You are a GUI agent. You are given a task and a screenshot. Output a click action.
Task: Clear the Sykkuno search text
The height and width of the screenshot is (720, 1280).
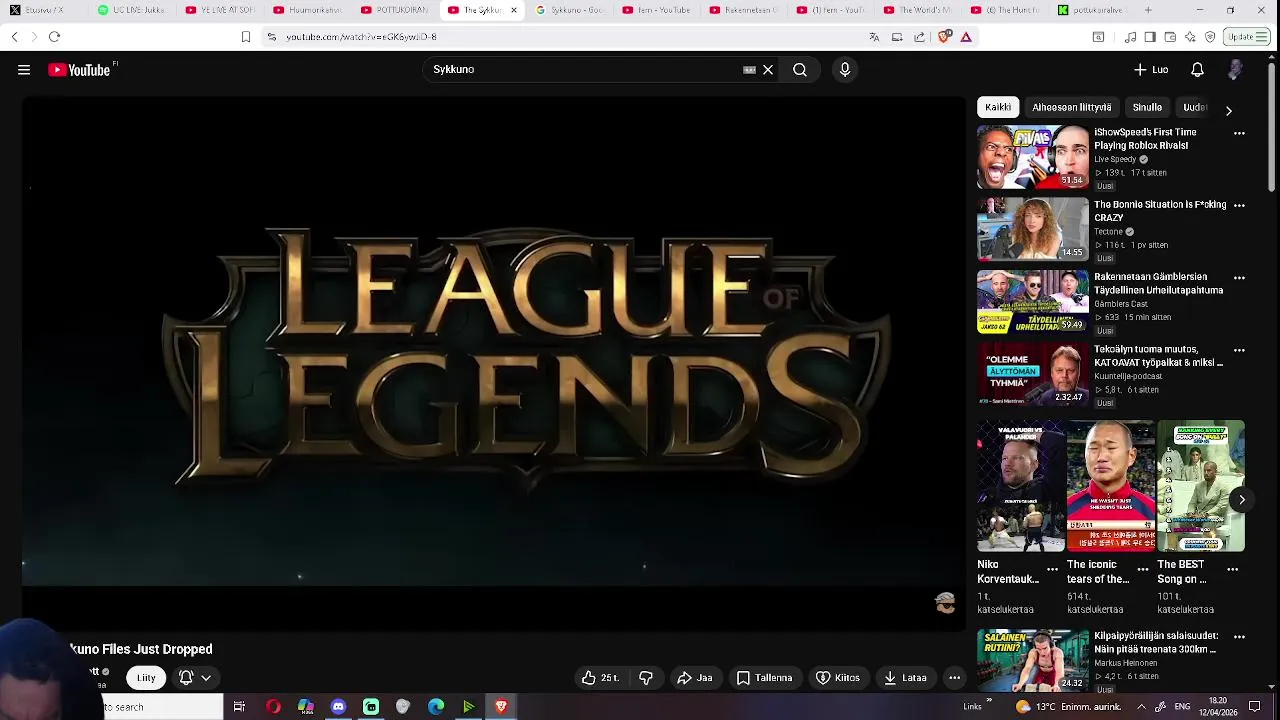768,70
